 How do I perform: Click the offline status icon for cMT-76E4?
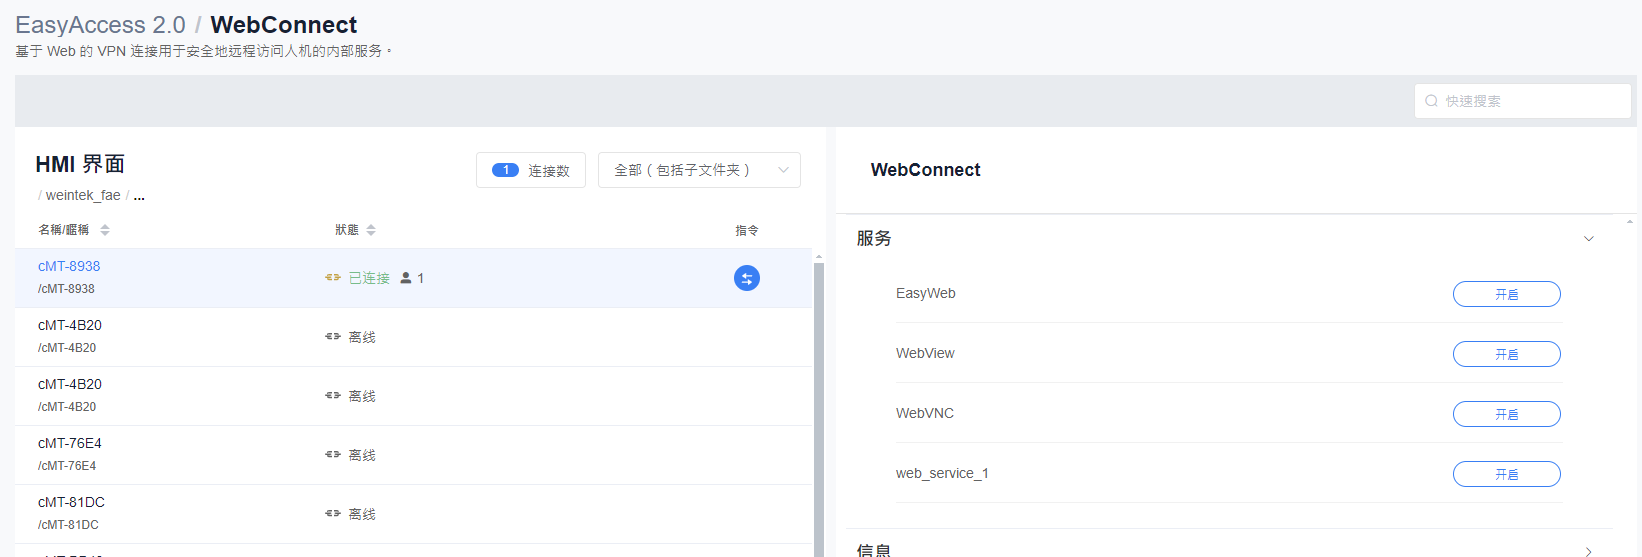tap(333, 455)
